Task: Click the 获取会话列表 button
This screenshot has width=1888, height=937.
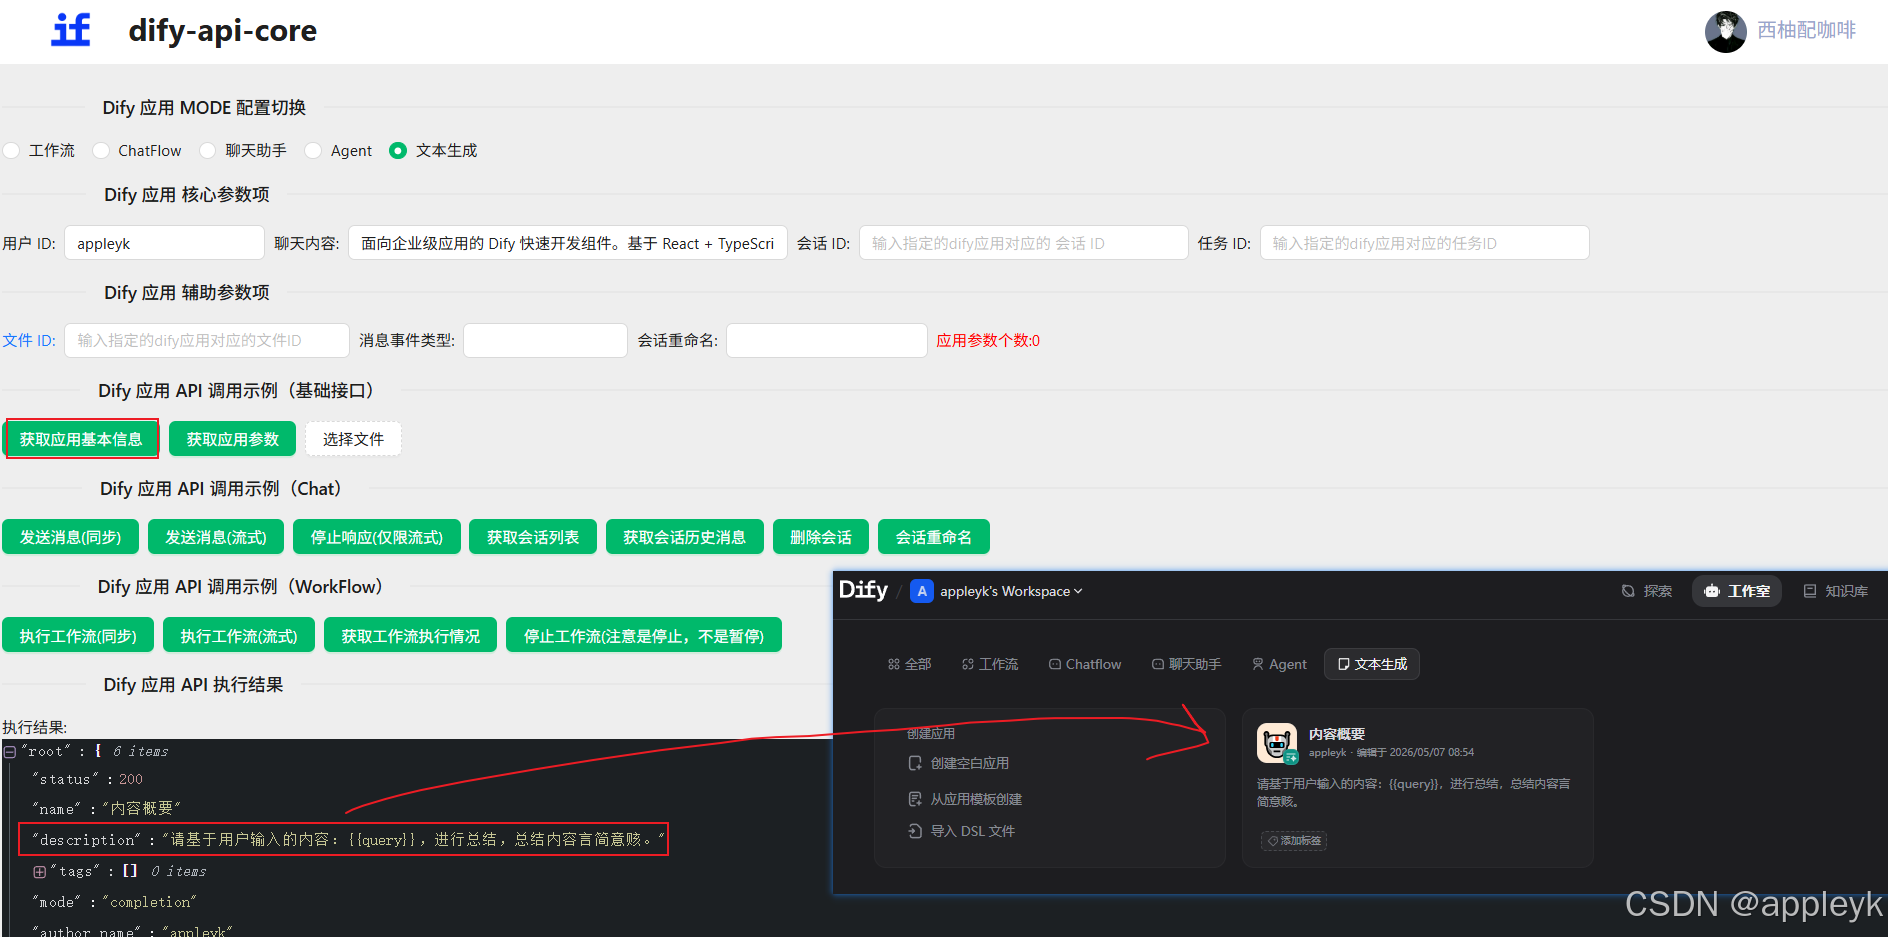Action: [532, 537]
